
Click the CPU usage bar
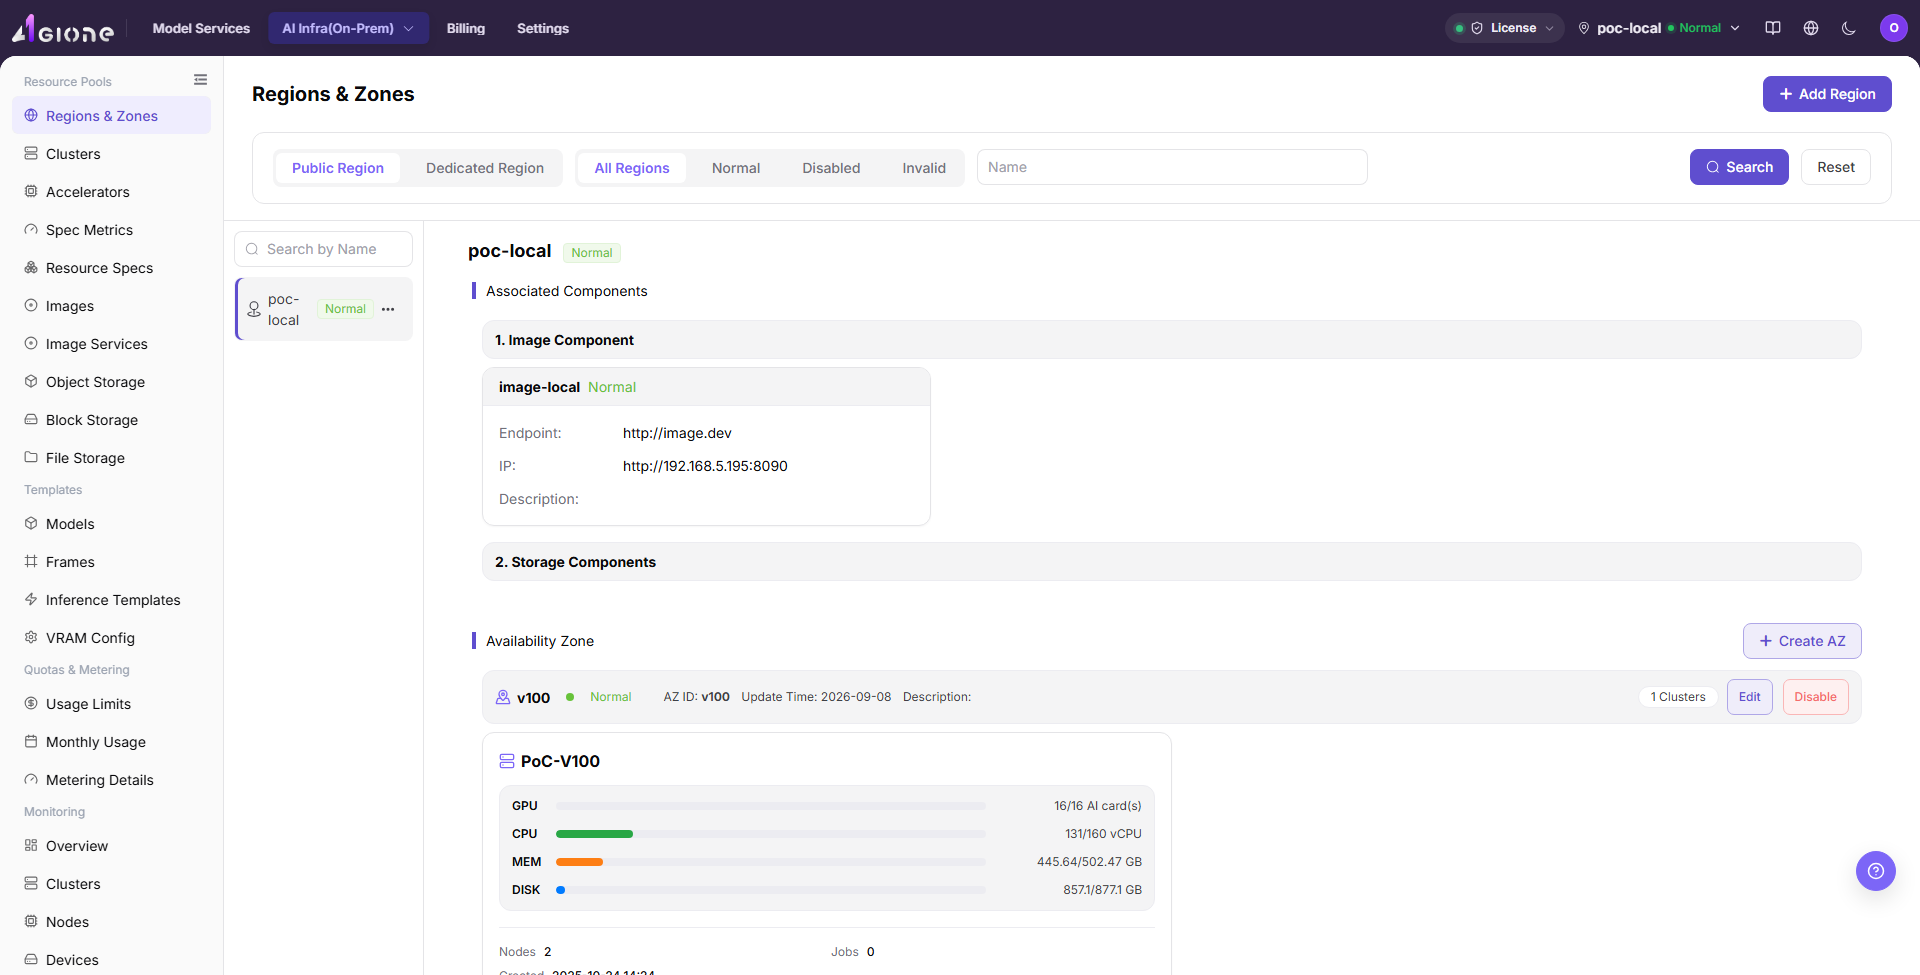click(x=770, y=834)
